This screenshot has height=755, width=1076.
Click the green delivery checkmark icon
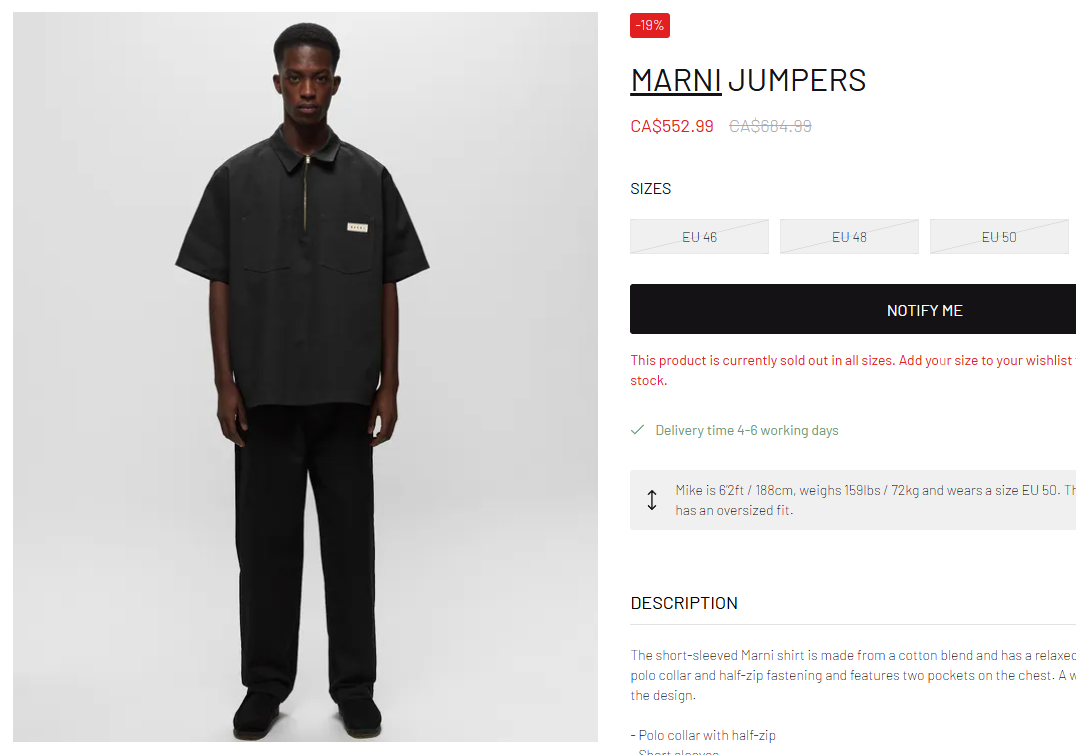point(638,430)
